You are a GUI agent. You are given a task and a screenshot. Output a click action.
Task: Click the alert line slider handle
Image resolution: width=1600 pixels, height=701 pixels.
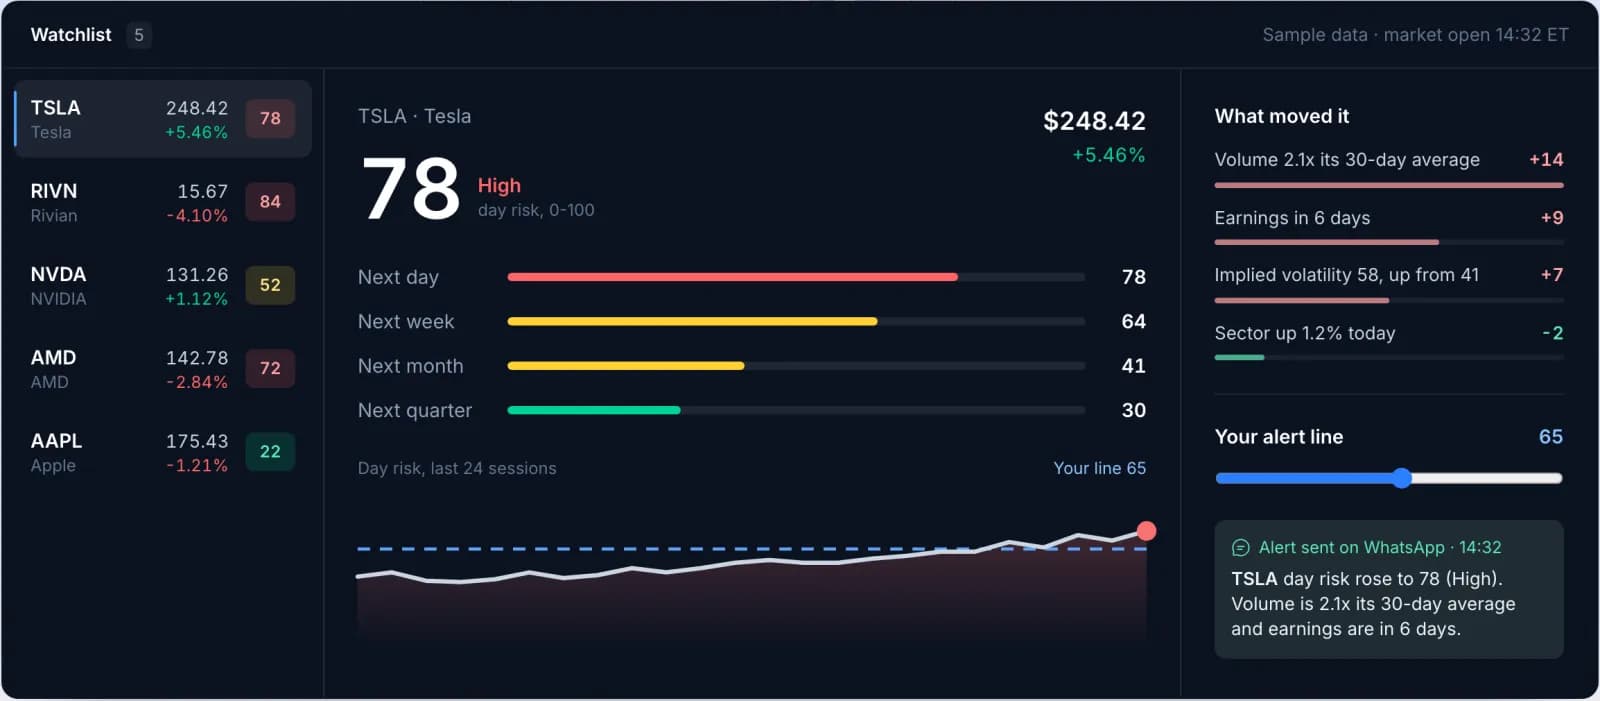coord(1402,478)
